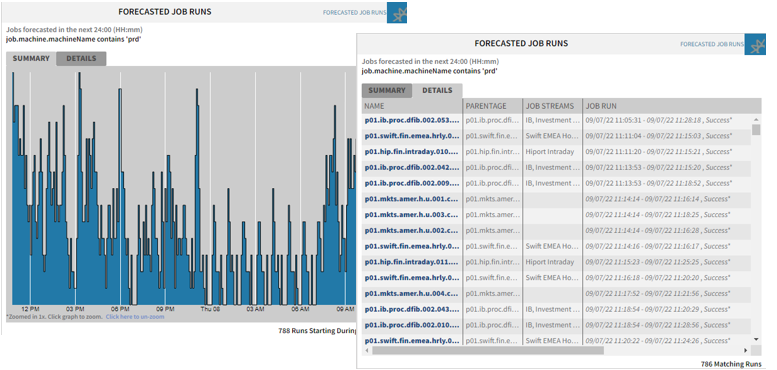Click the '788 Runs Starting During' text under the graph
This screenshot has height=370, width=777.
(317, 330)
